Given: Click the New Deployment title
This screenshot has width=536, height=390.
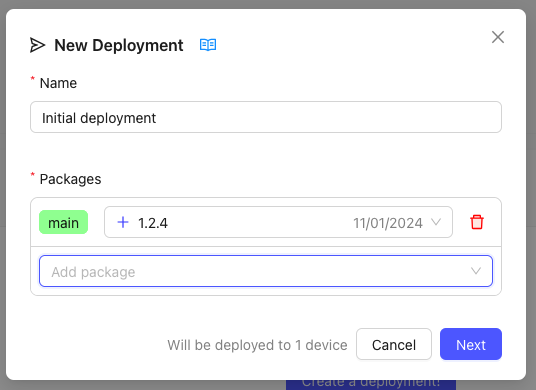Looking at the screenshot, I should click(119, 45).
